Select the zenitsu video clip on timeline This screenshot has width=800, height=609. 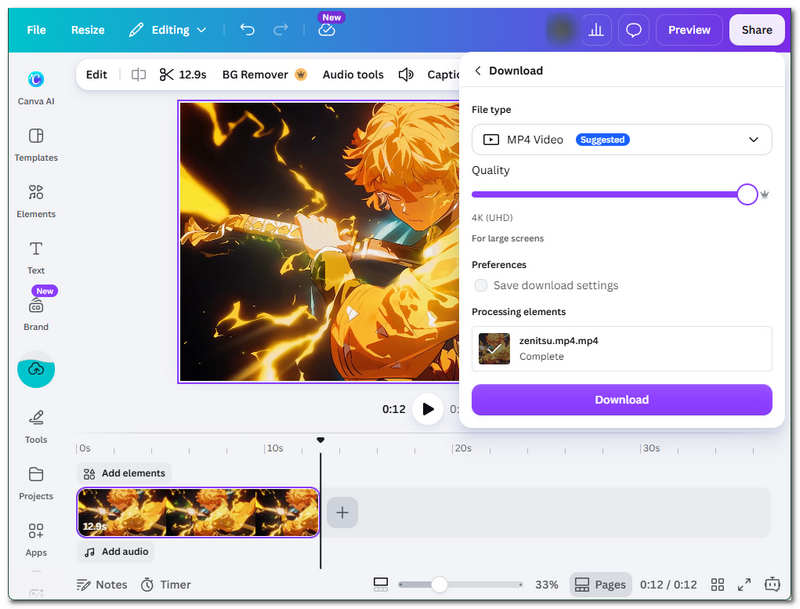click(198, 512)
